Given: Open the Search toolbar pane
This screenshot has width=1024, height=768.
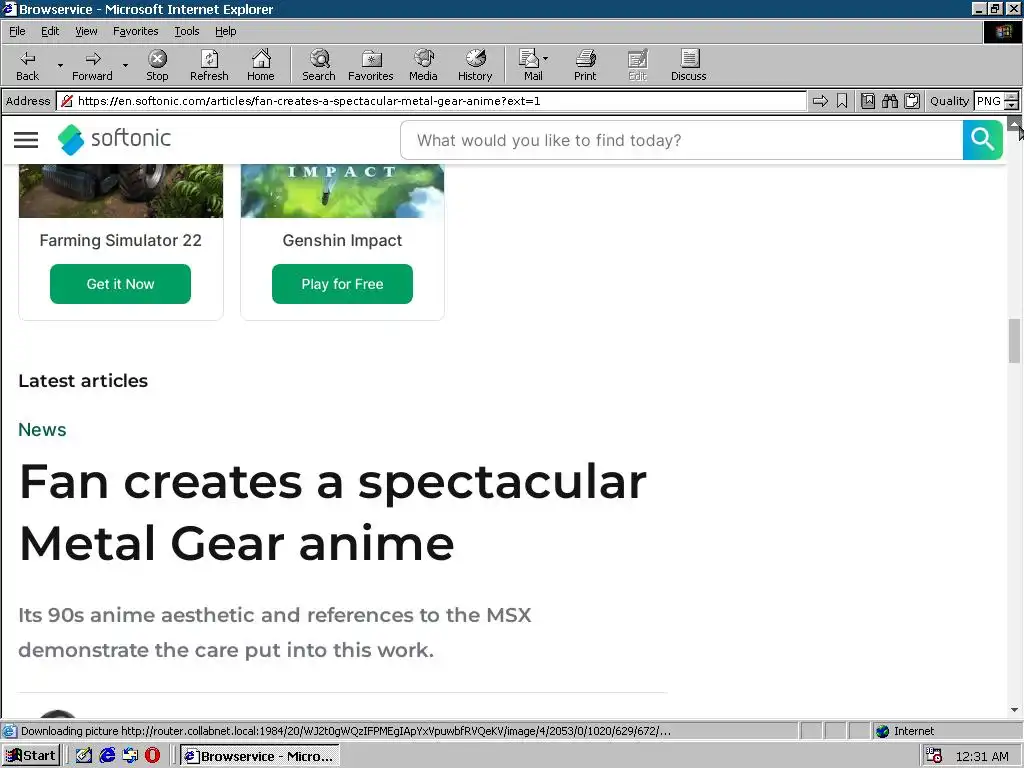Looking at the screenshot, I should 319,65.
